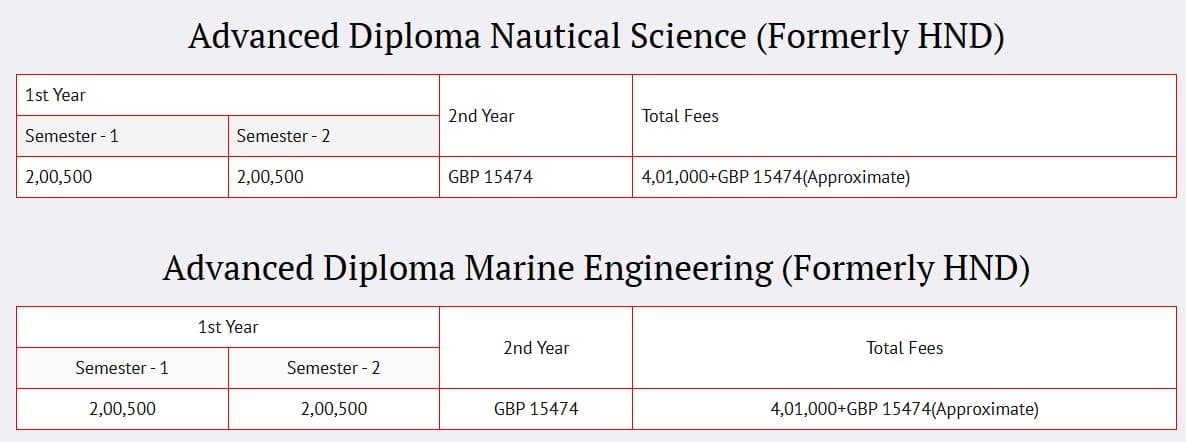The height and width of the screenshot is (442, 1186).
Task: Click the Nautical Science 2nd Year GBP 15474 cell
Action: (x=490, y=177)
